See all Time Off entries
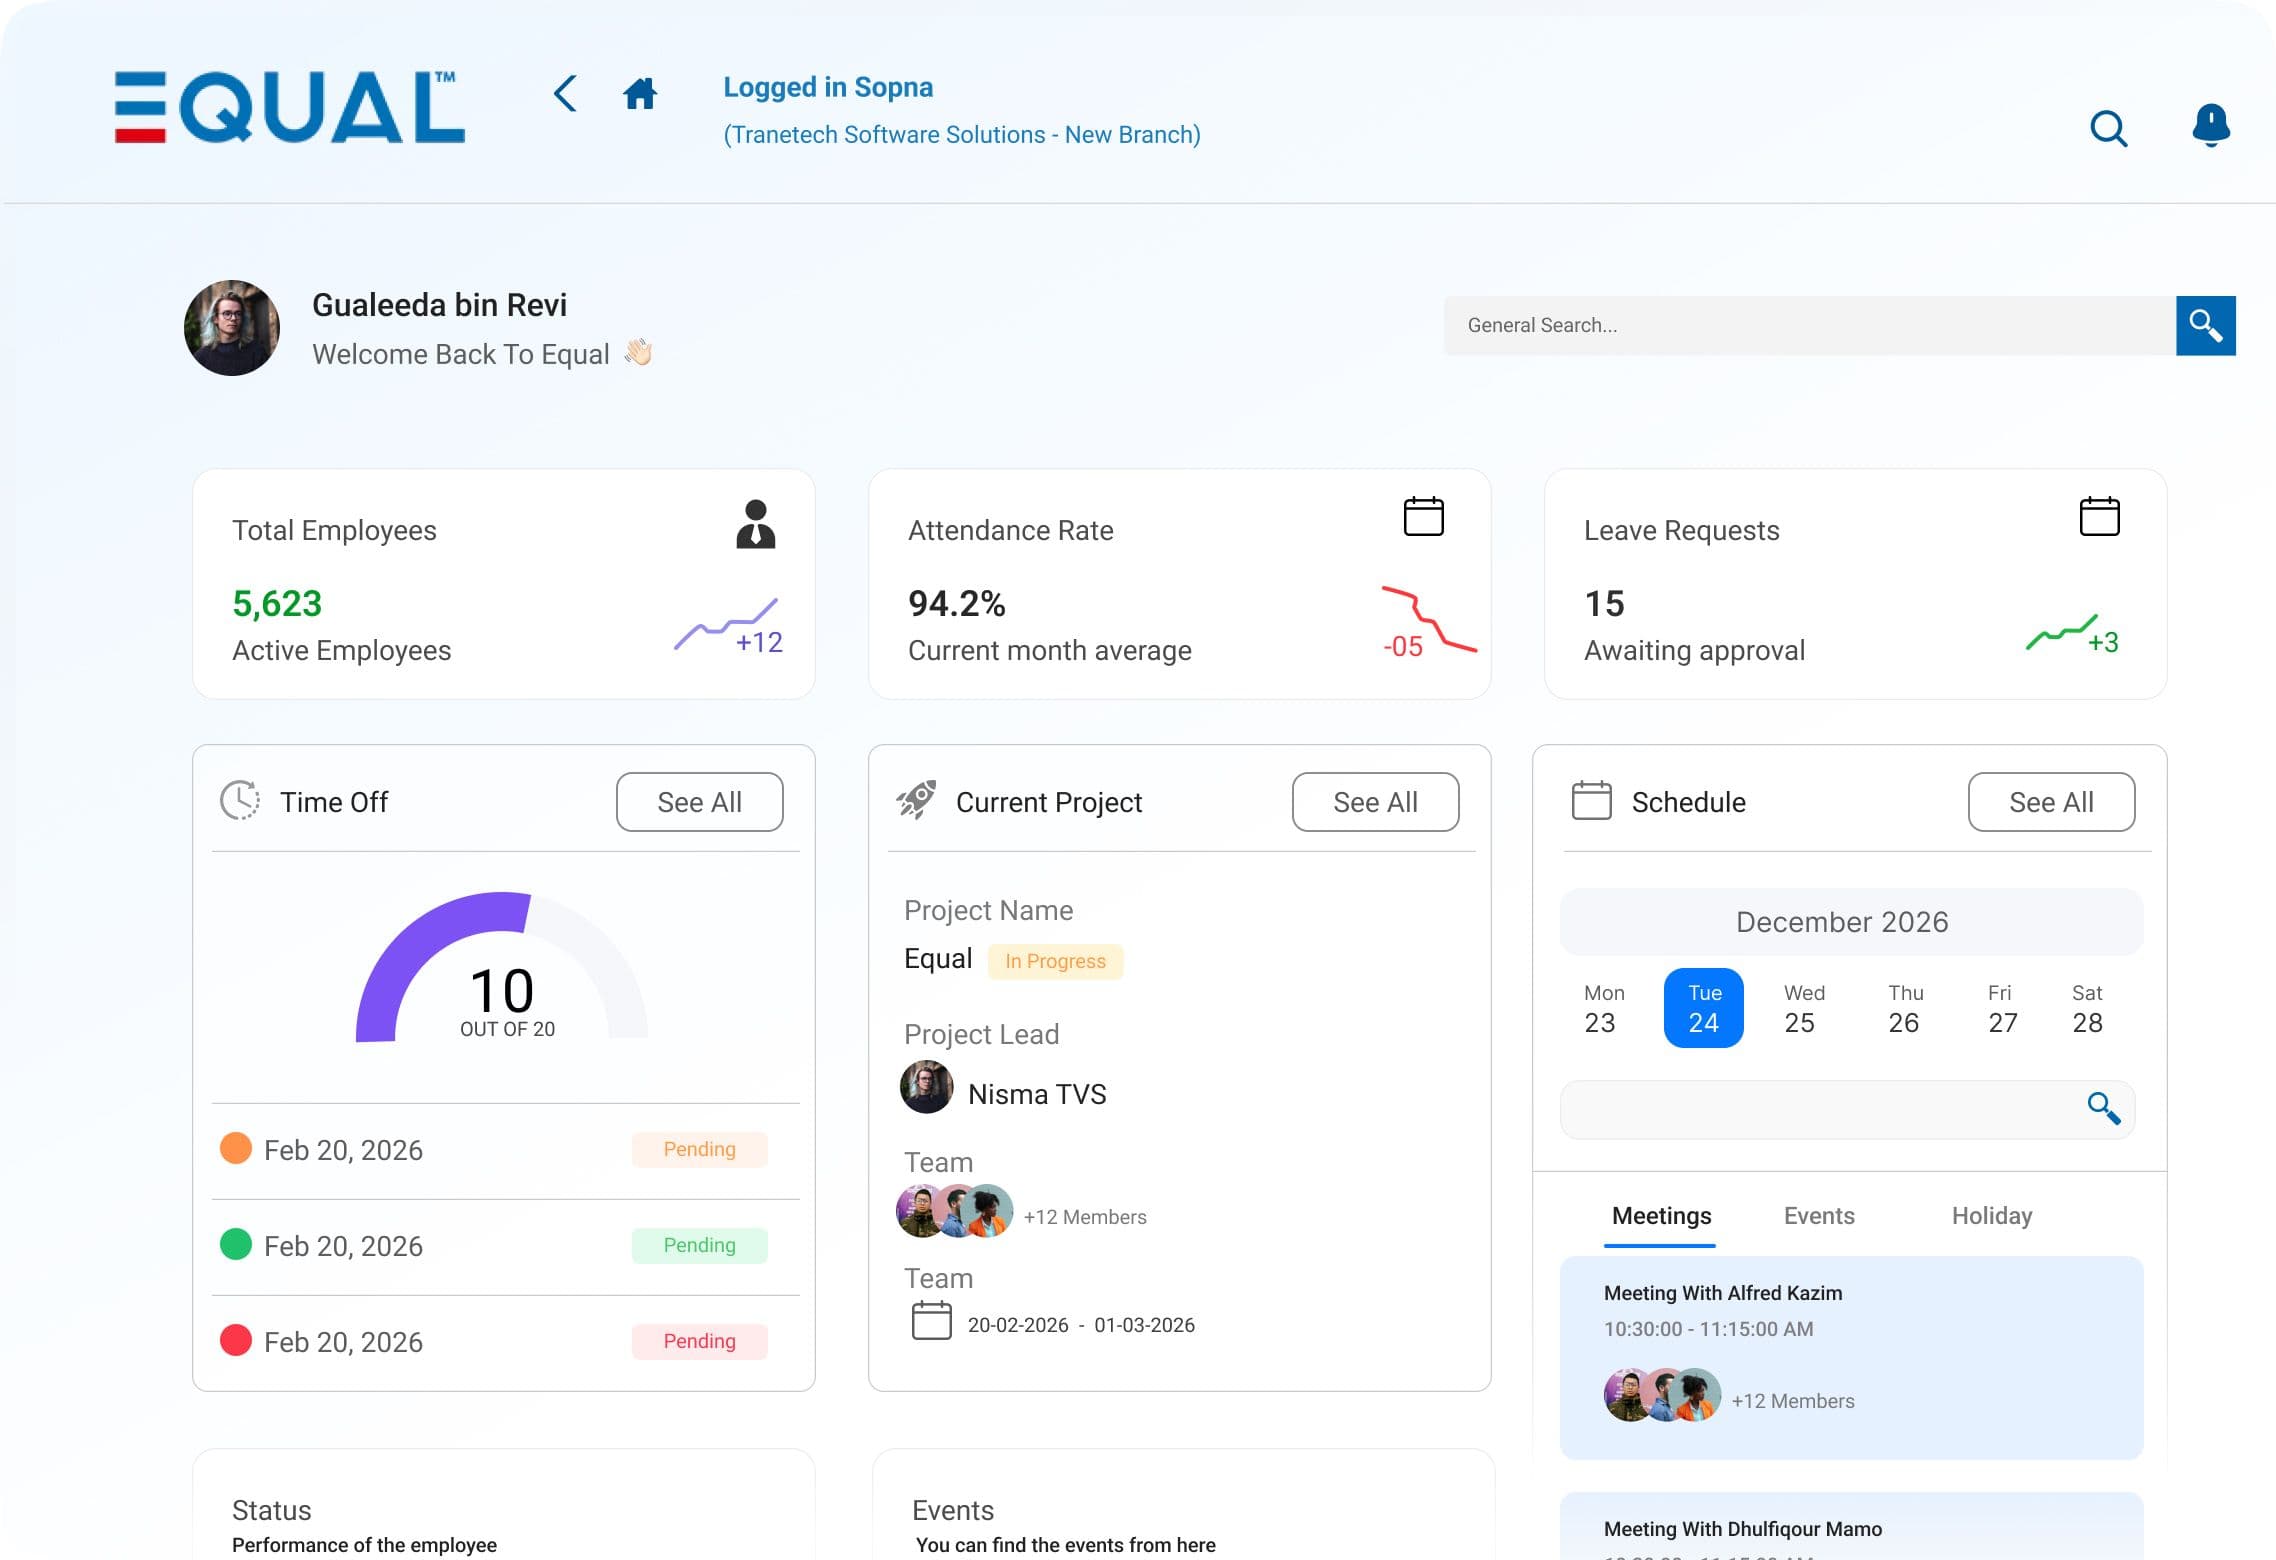2276x1560 pixels. tap(699, 802)
